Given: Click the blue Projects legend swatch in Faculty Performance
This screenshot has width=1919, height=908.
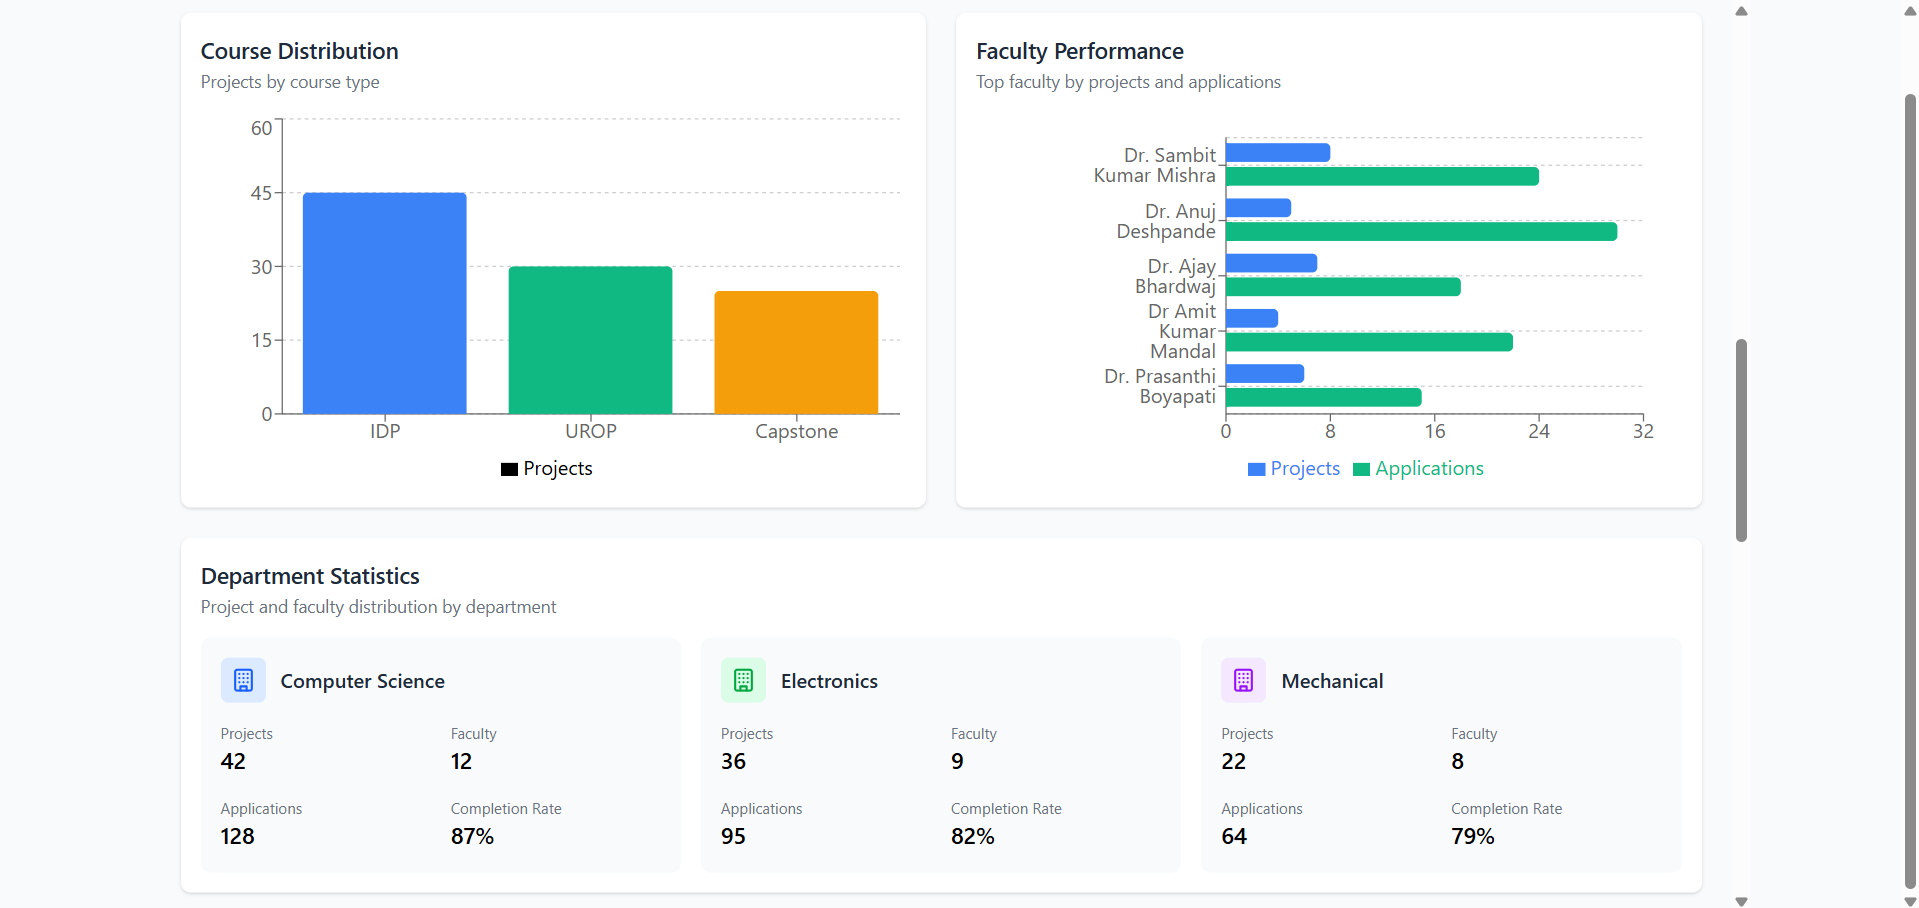Looking at the screenshot, I should coord(1257,469).
